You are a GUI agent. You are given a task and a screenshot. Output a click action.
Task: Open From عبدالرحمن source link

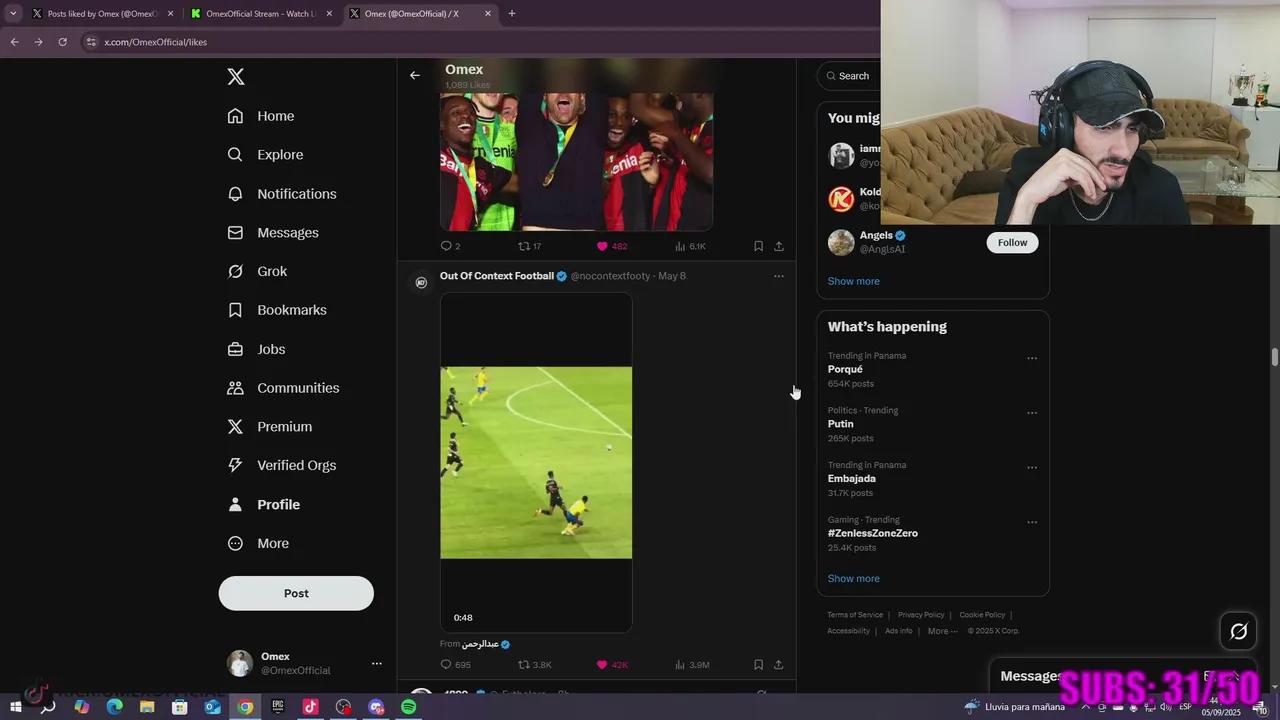point(475,644)
